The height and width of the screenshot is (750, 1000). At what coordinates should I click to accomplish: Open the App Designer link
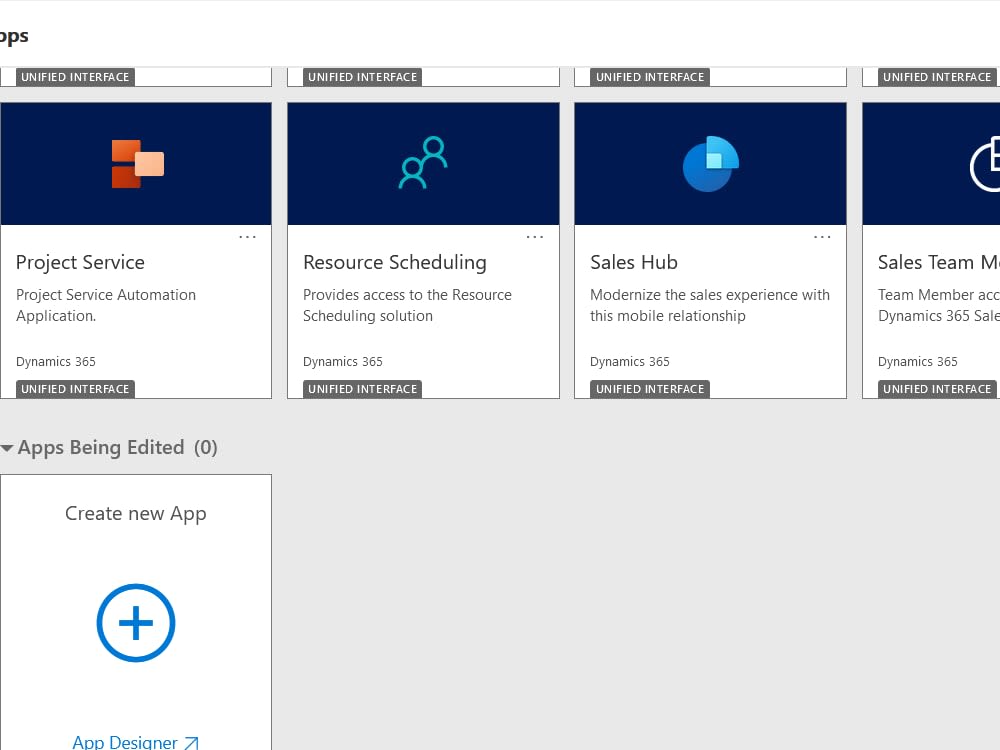125,742
